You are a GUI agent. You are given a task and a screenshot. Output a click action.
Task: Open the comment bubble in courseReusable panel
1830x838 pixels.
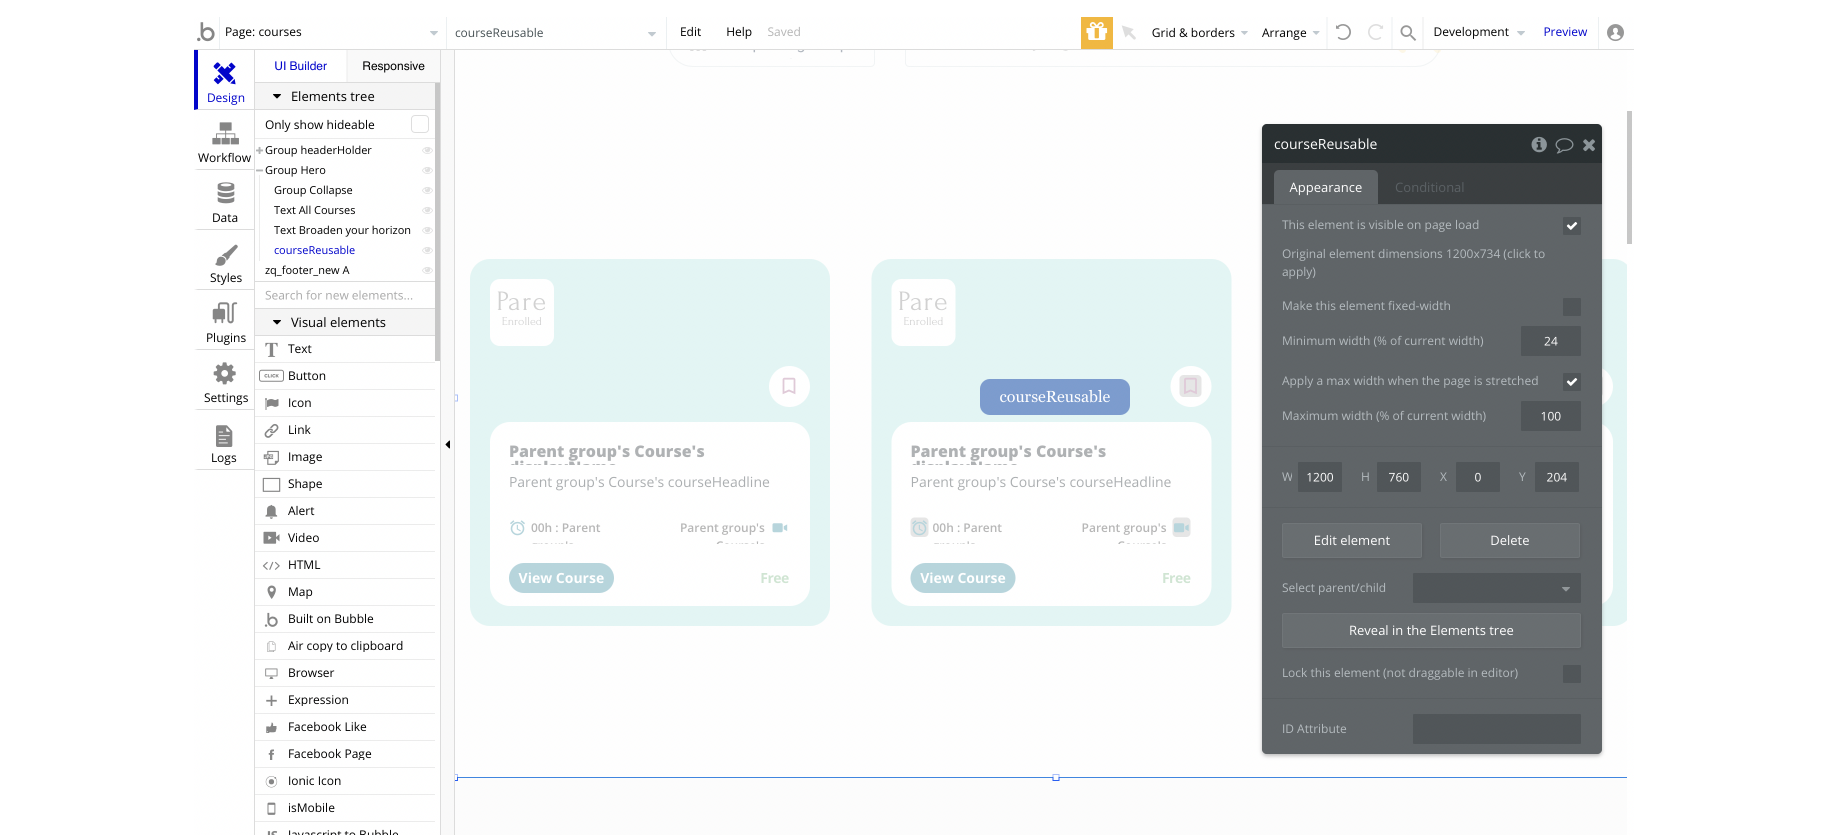tap(1564, 145)
